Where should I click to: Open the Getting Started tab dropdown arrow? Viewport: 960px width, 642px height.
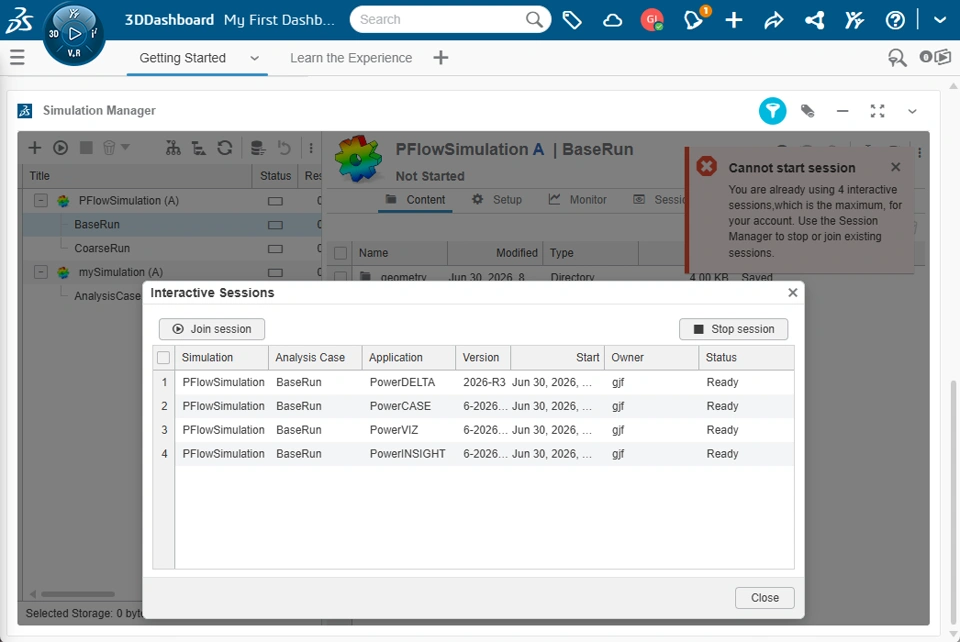tap(255, 58)
